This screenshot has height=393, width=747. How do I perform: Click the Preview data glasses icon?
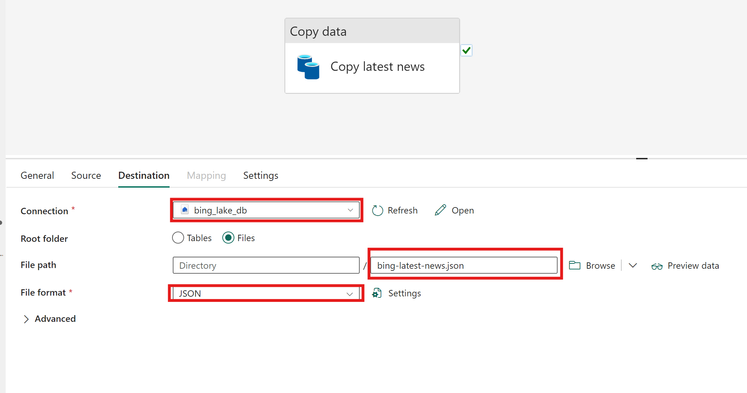click(x=657, y=266)
